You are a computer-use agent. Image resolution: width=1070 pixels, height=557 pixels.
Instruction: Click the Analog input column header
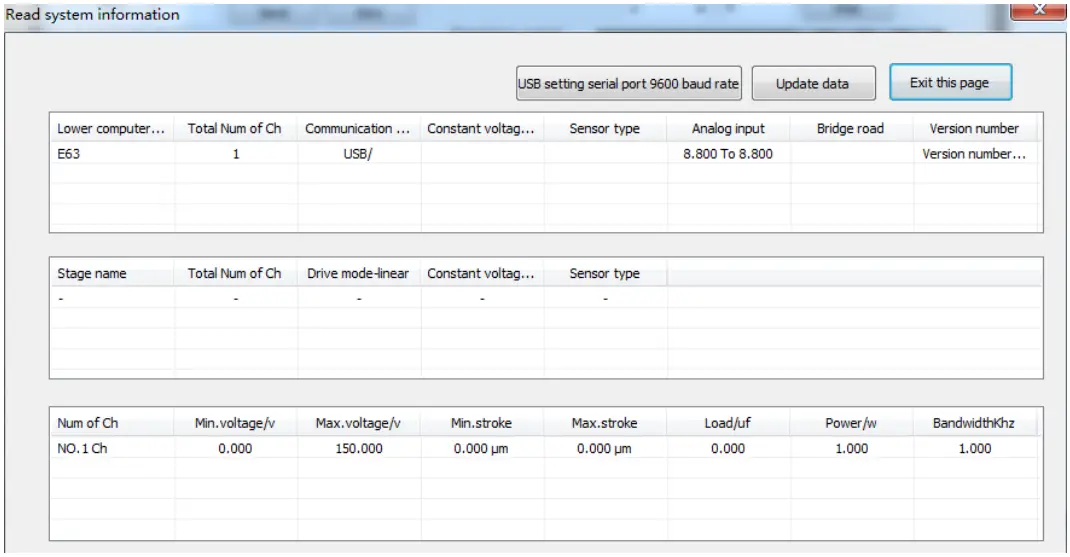(x=728, y=128)
